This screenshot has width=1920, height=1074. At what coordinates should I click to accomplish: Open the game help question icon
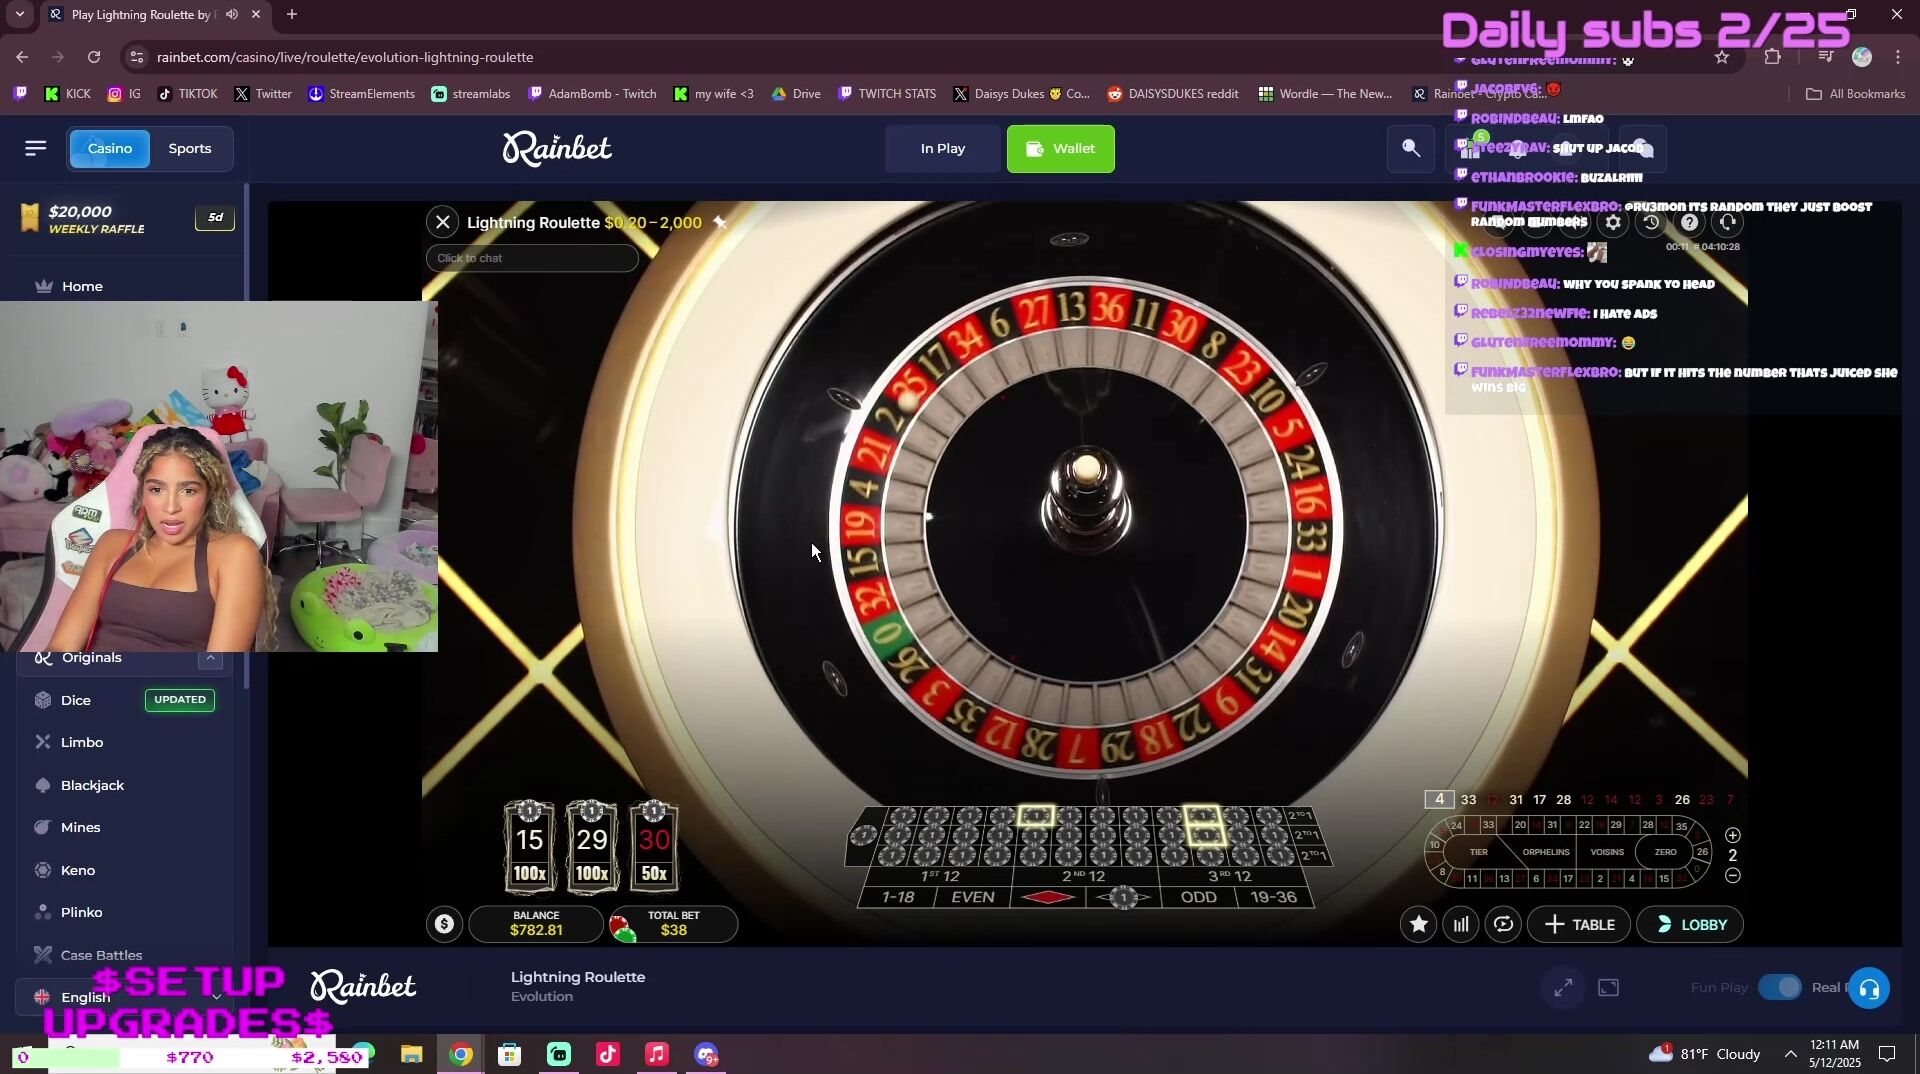[1689, 222]
